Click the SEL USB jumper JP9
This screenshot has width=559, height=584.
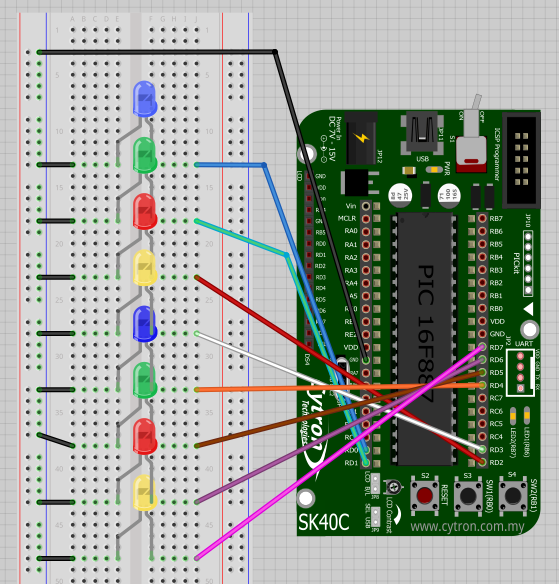pos(375,517)
